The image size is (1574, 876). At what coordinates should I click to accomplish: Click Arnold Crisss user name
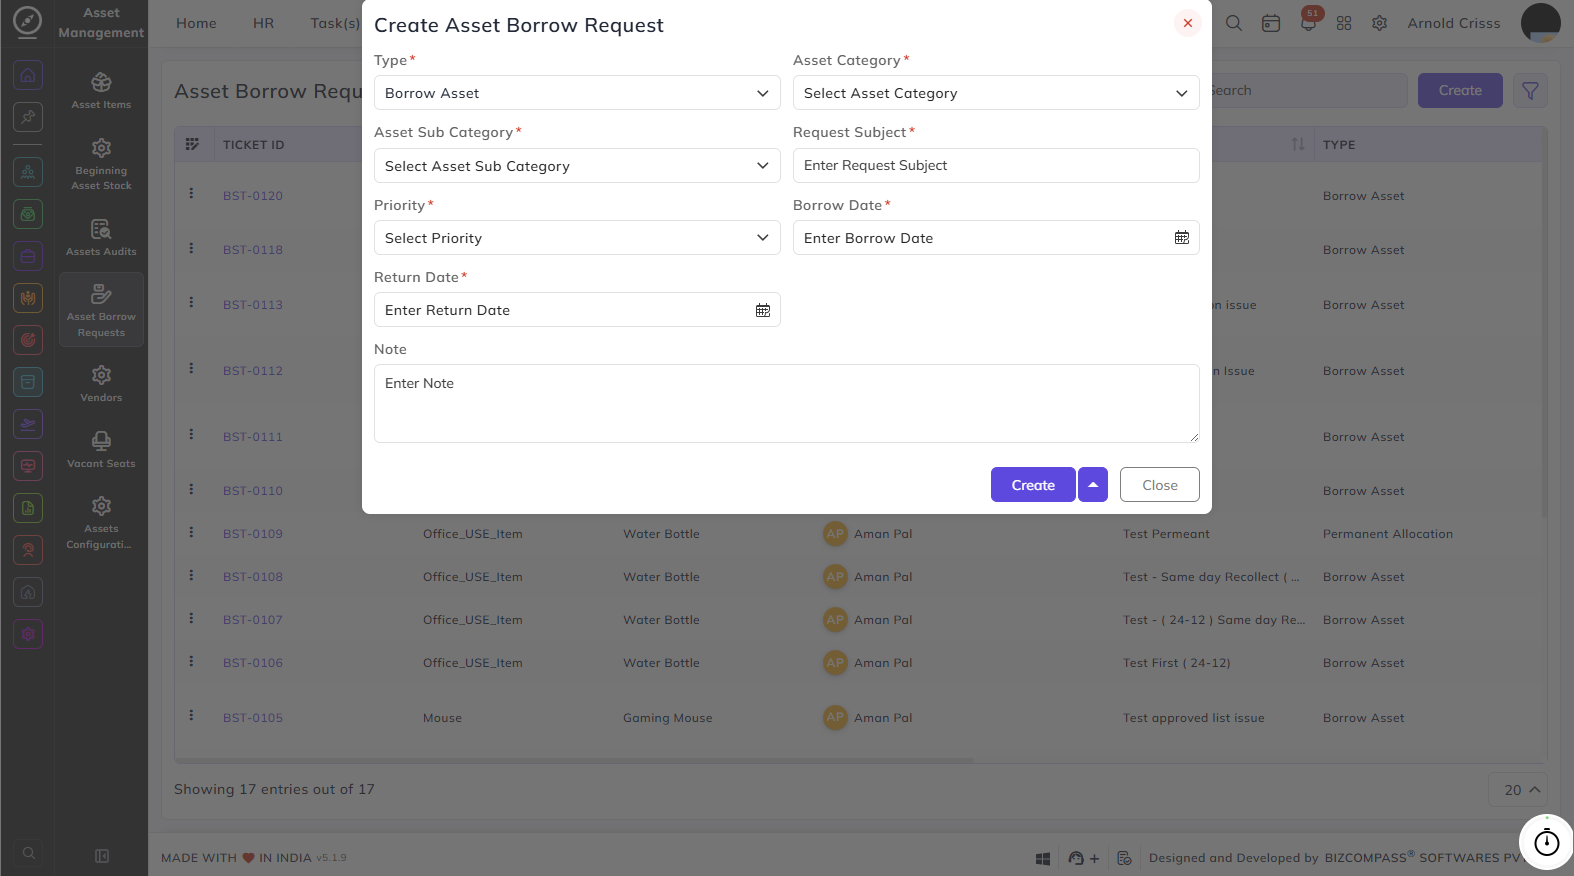pyautogui.click(x=1454, y=23)
